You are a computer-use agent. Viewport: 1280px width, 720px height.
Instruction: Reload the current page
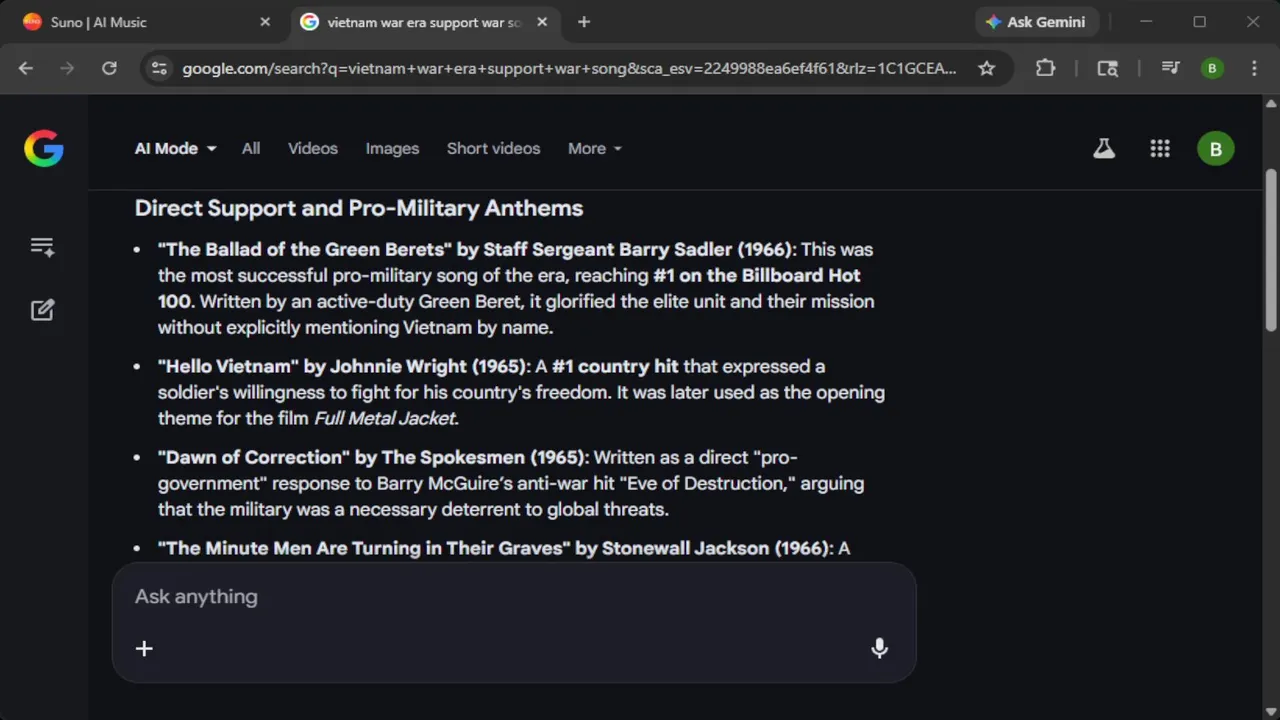109,68
